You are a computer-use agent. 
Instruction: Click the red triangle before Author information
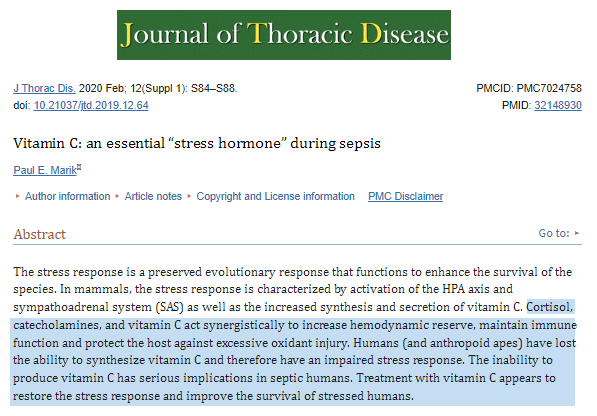click(17, 196)
